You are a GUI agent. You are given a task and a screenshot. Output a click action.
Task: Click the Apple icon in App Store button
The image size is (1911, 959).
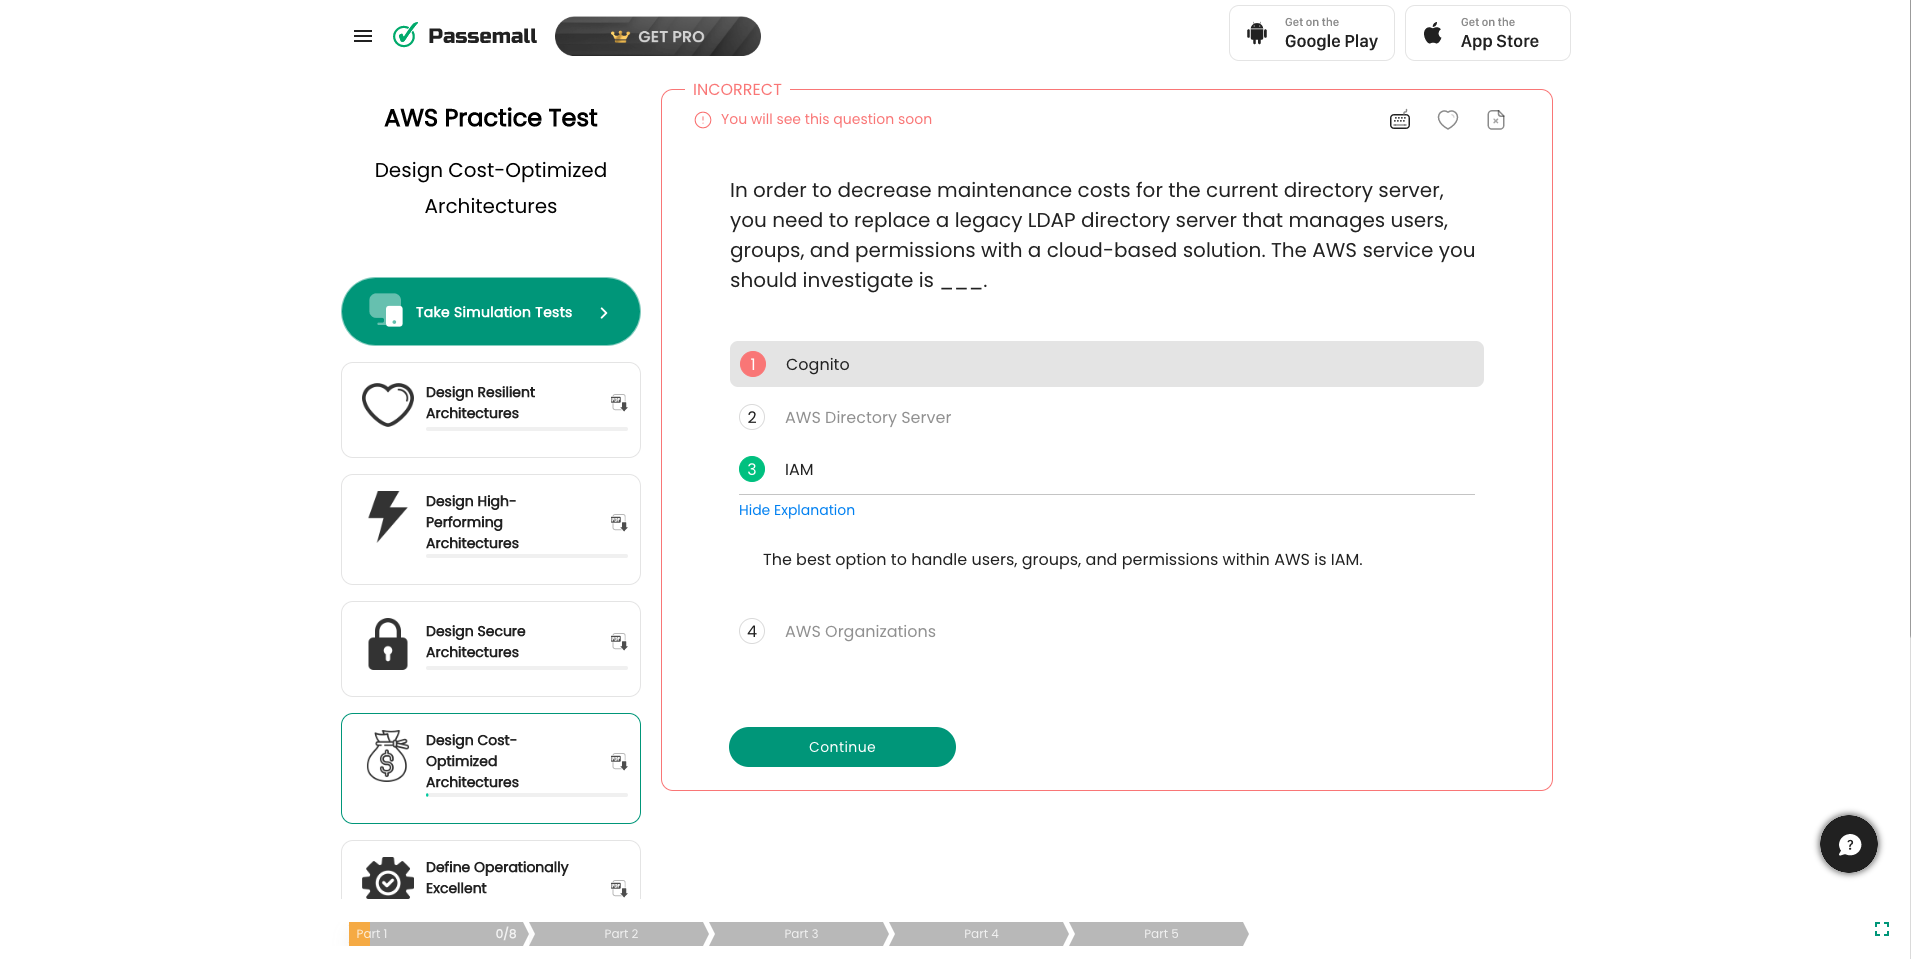(x=1433, y=33)
